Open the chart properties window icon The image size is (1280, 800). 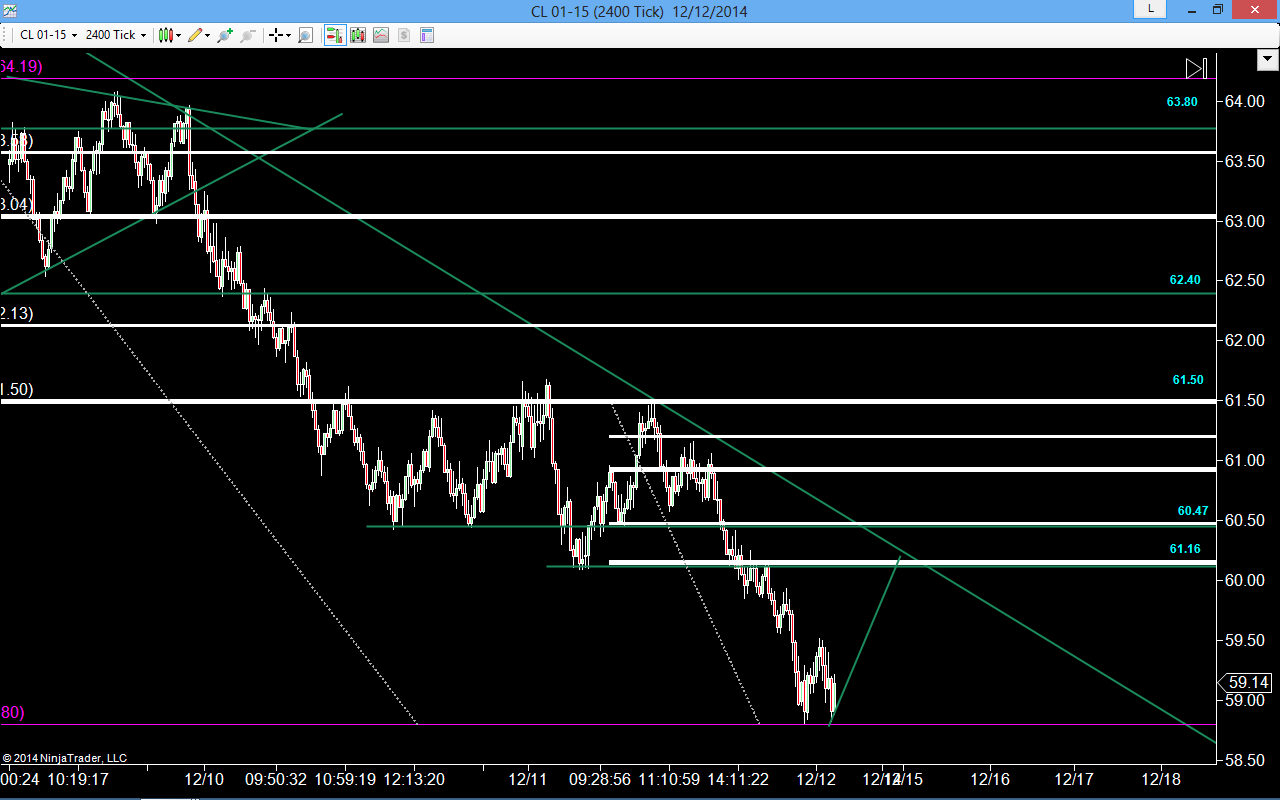point(427,35)
